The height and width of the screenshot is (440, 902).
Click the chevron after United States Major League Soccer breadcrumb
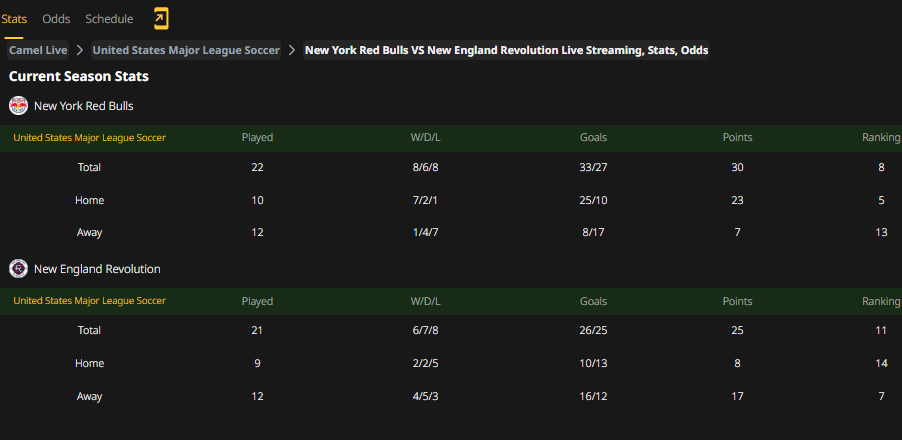pos(292,50)
